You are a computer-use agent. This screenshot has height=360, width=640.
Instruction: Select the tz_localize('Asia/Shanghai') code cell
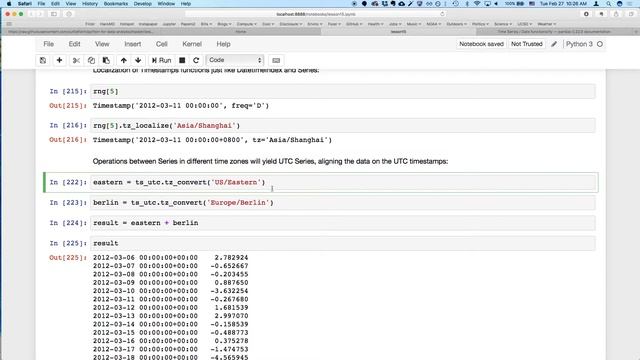342,126
